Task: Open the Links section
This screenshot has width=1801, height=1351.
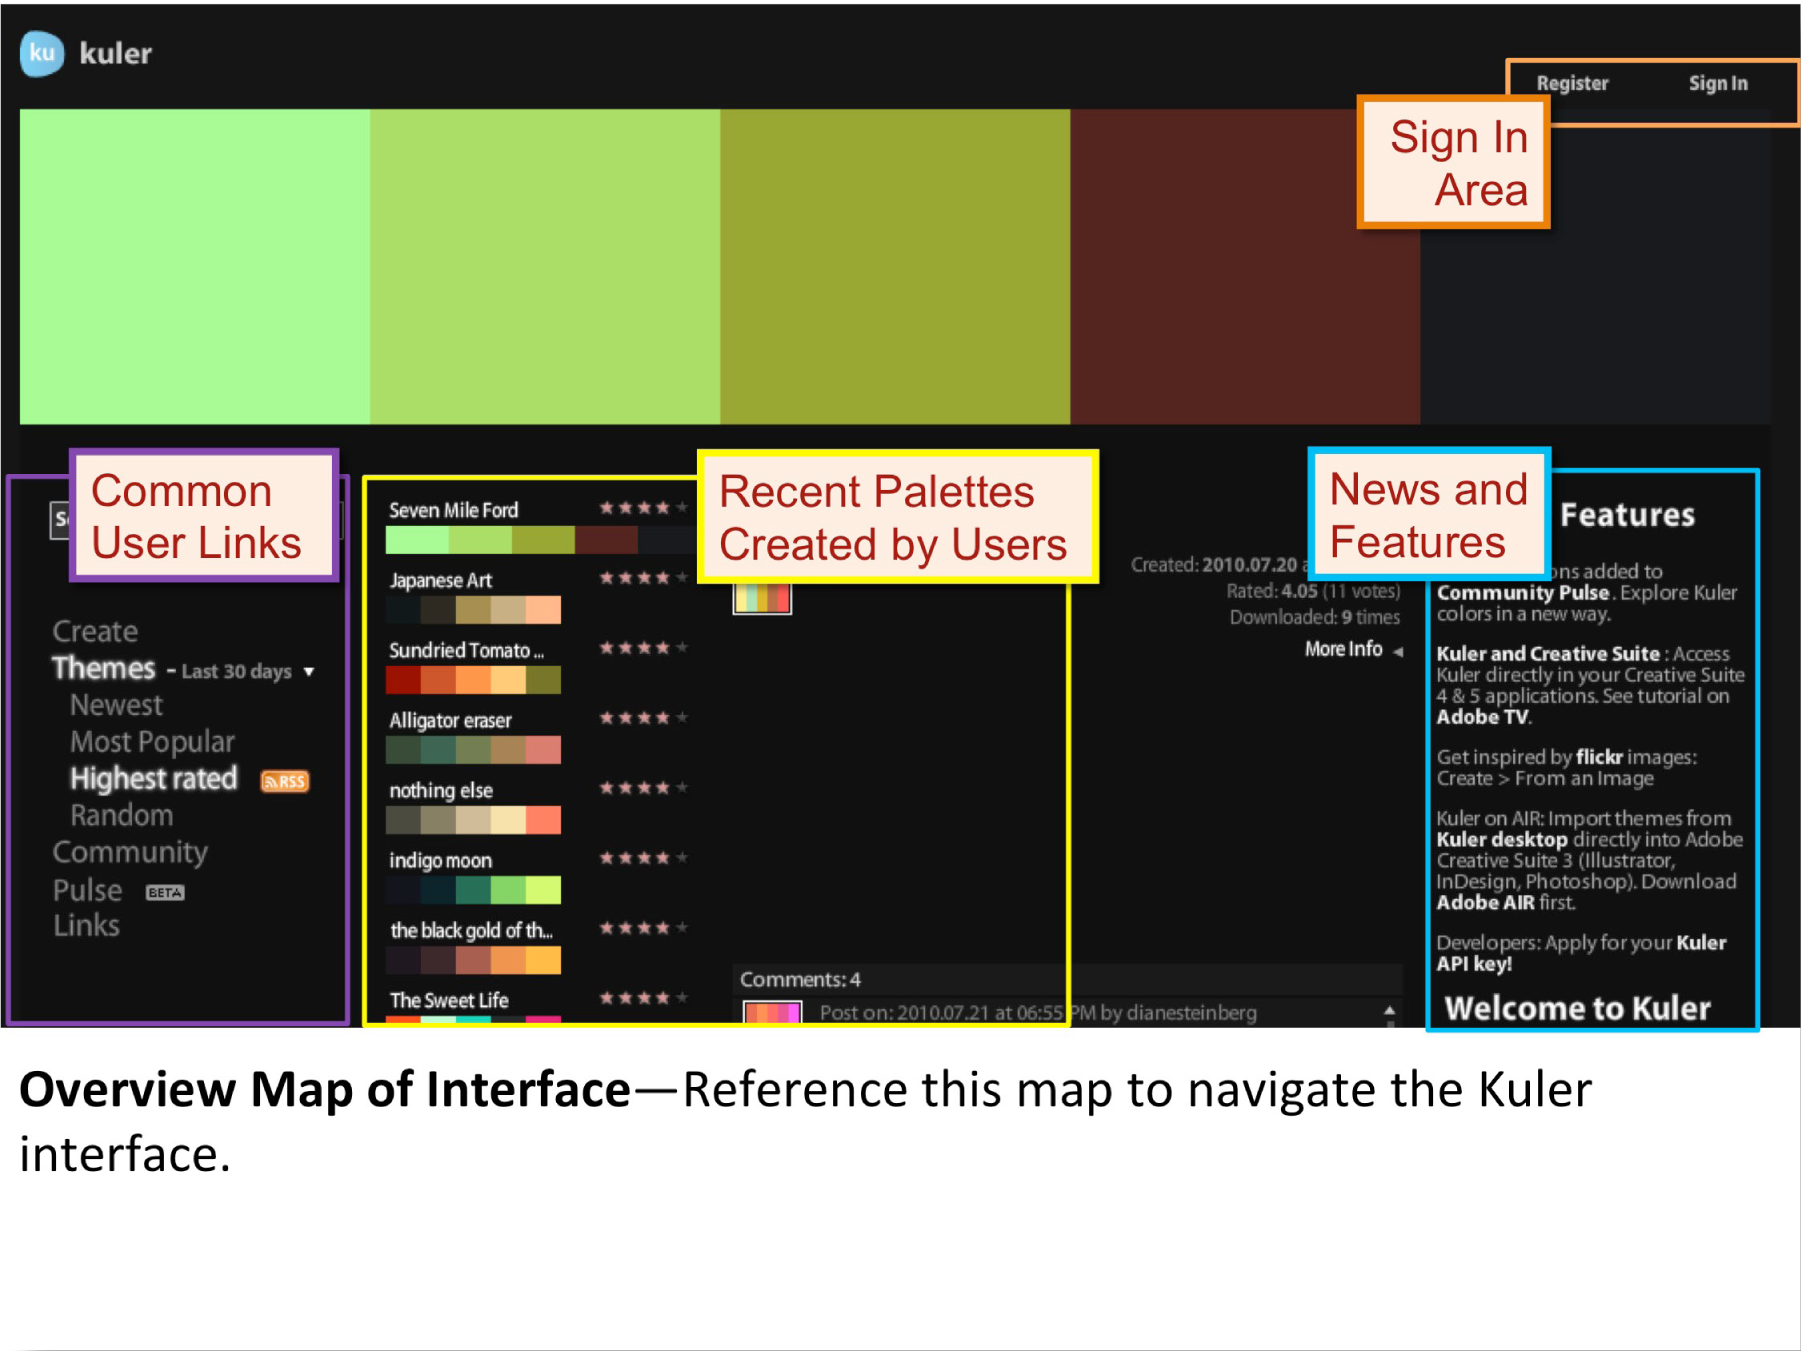Action: [x=86, y=926]
